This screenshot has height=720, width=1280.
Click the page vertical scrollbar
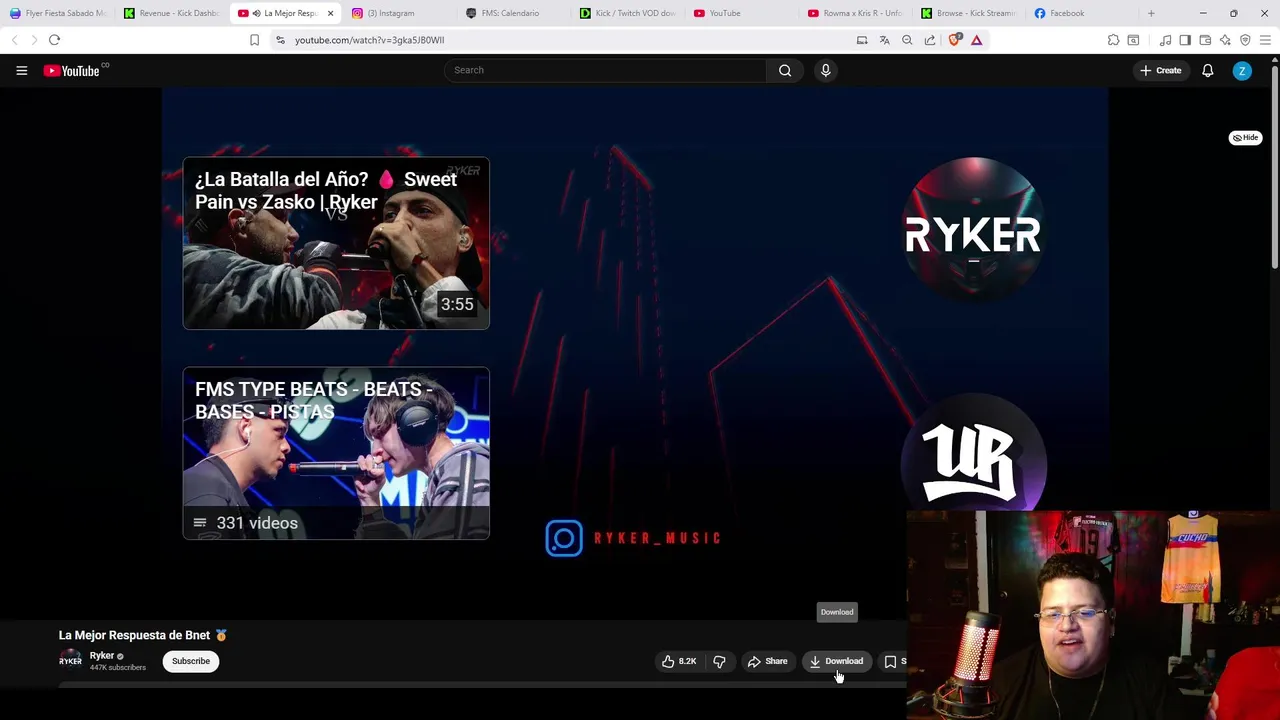tap(1274, 165)
